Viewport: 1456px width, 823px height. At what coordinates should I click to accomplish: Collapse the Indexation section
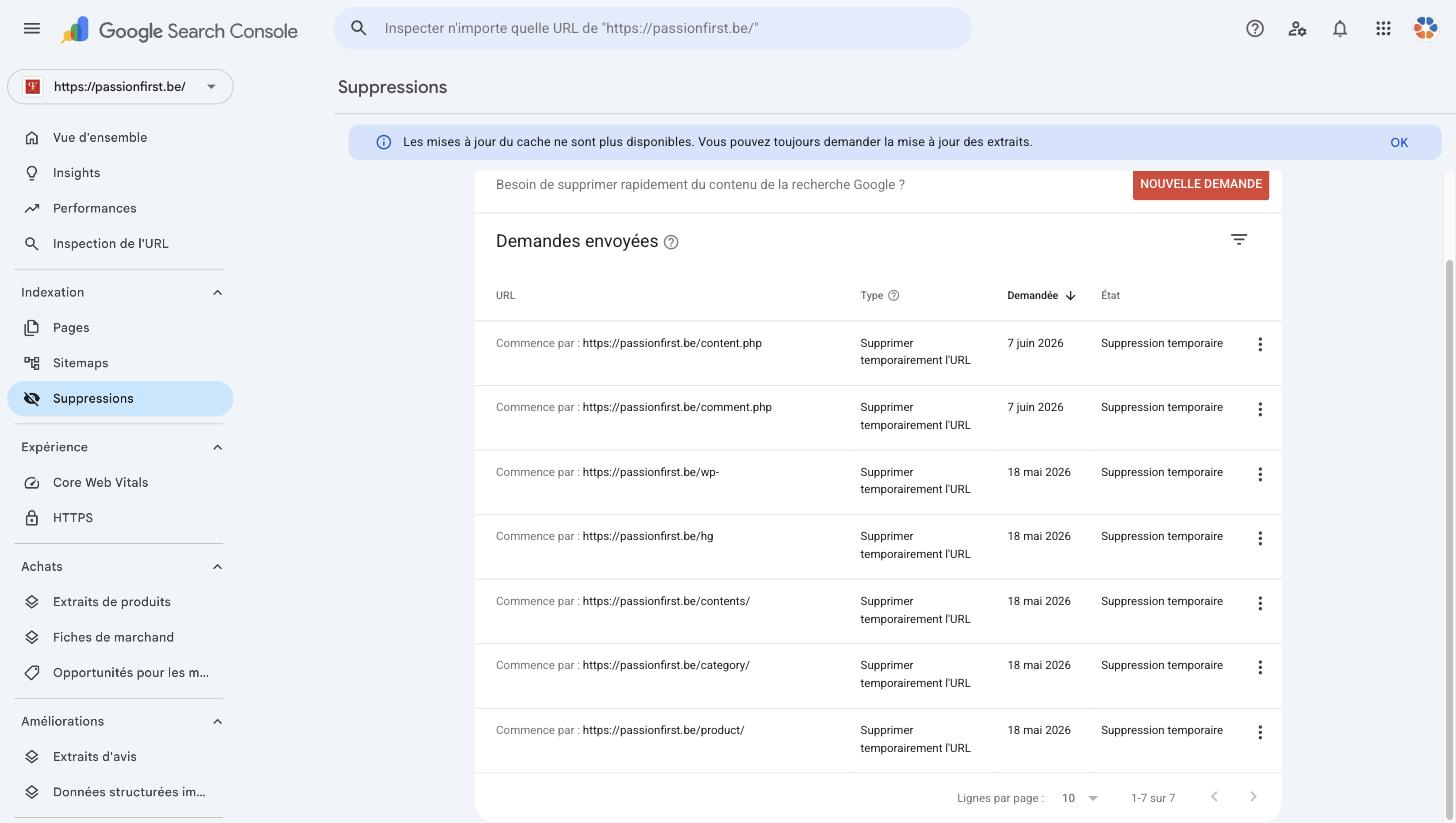(x=217, y=293)
